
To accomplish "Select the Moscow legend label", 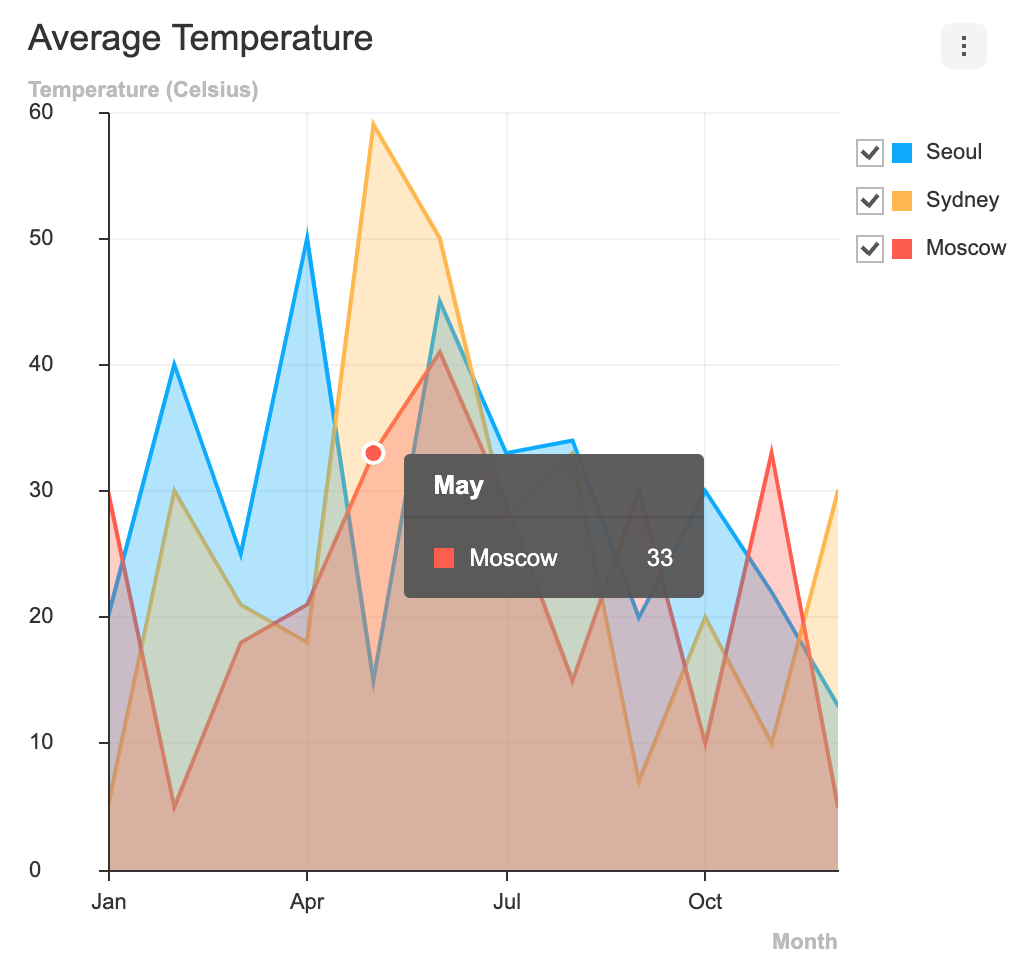I will pyautogui.click(x=966, y=248).
